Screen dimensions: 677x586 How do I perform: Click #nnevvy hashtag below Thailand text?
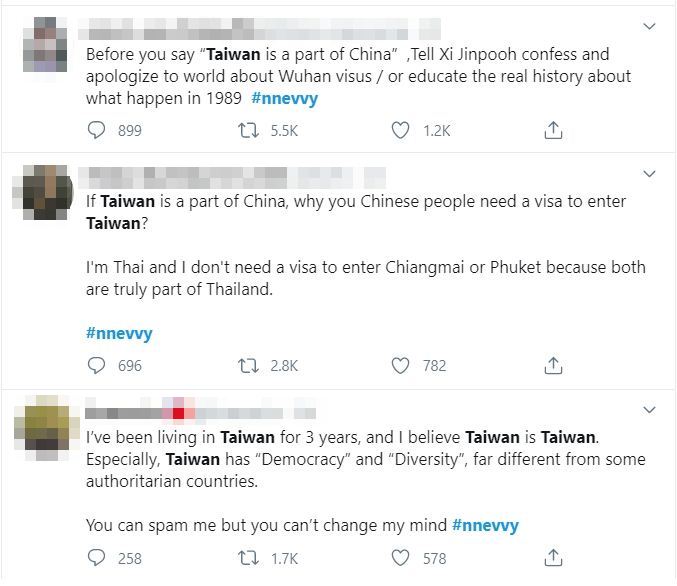(x=119, y=333)
